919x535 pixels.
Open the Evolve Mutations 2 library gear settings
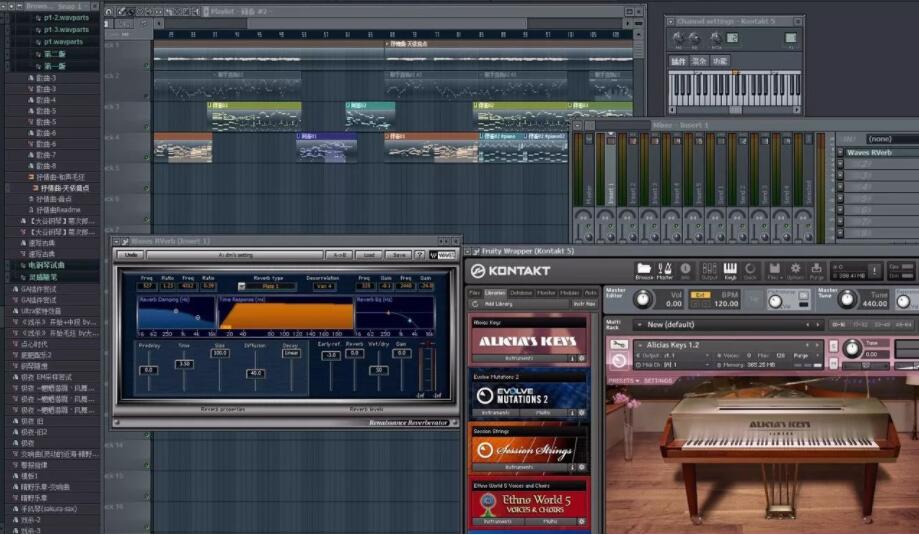click(581, 413)
